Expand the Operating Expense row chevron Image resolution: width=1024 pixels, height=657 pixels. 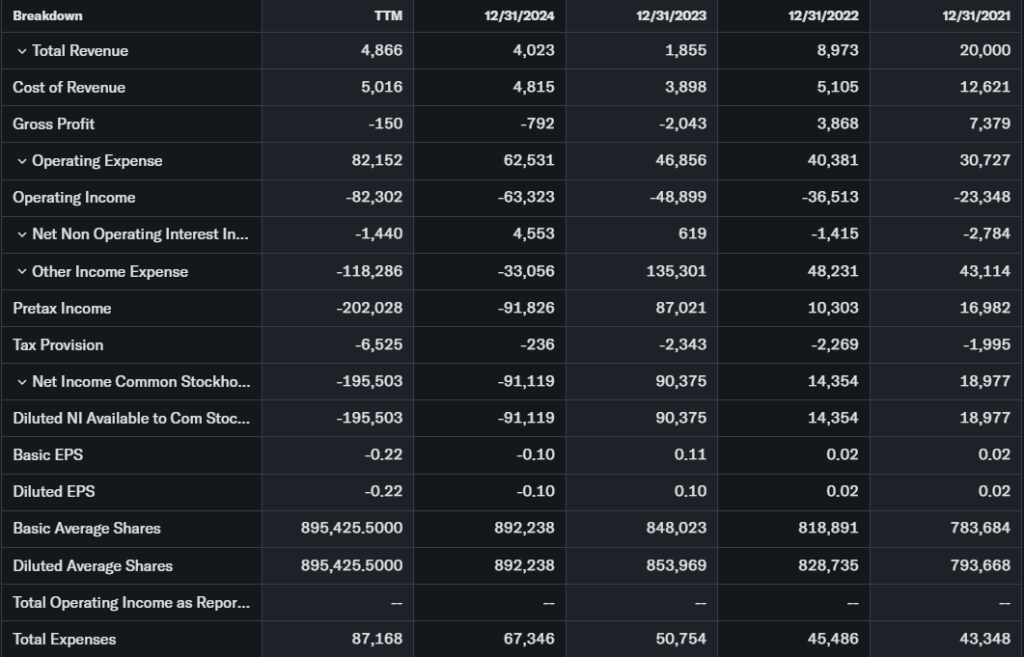(x=22, y=161)
